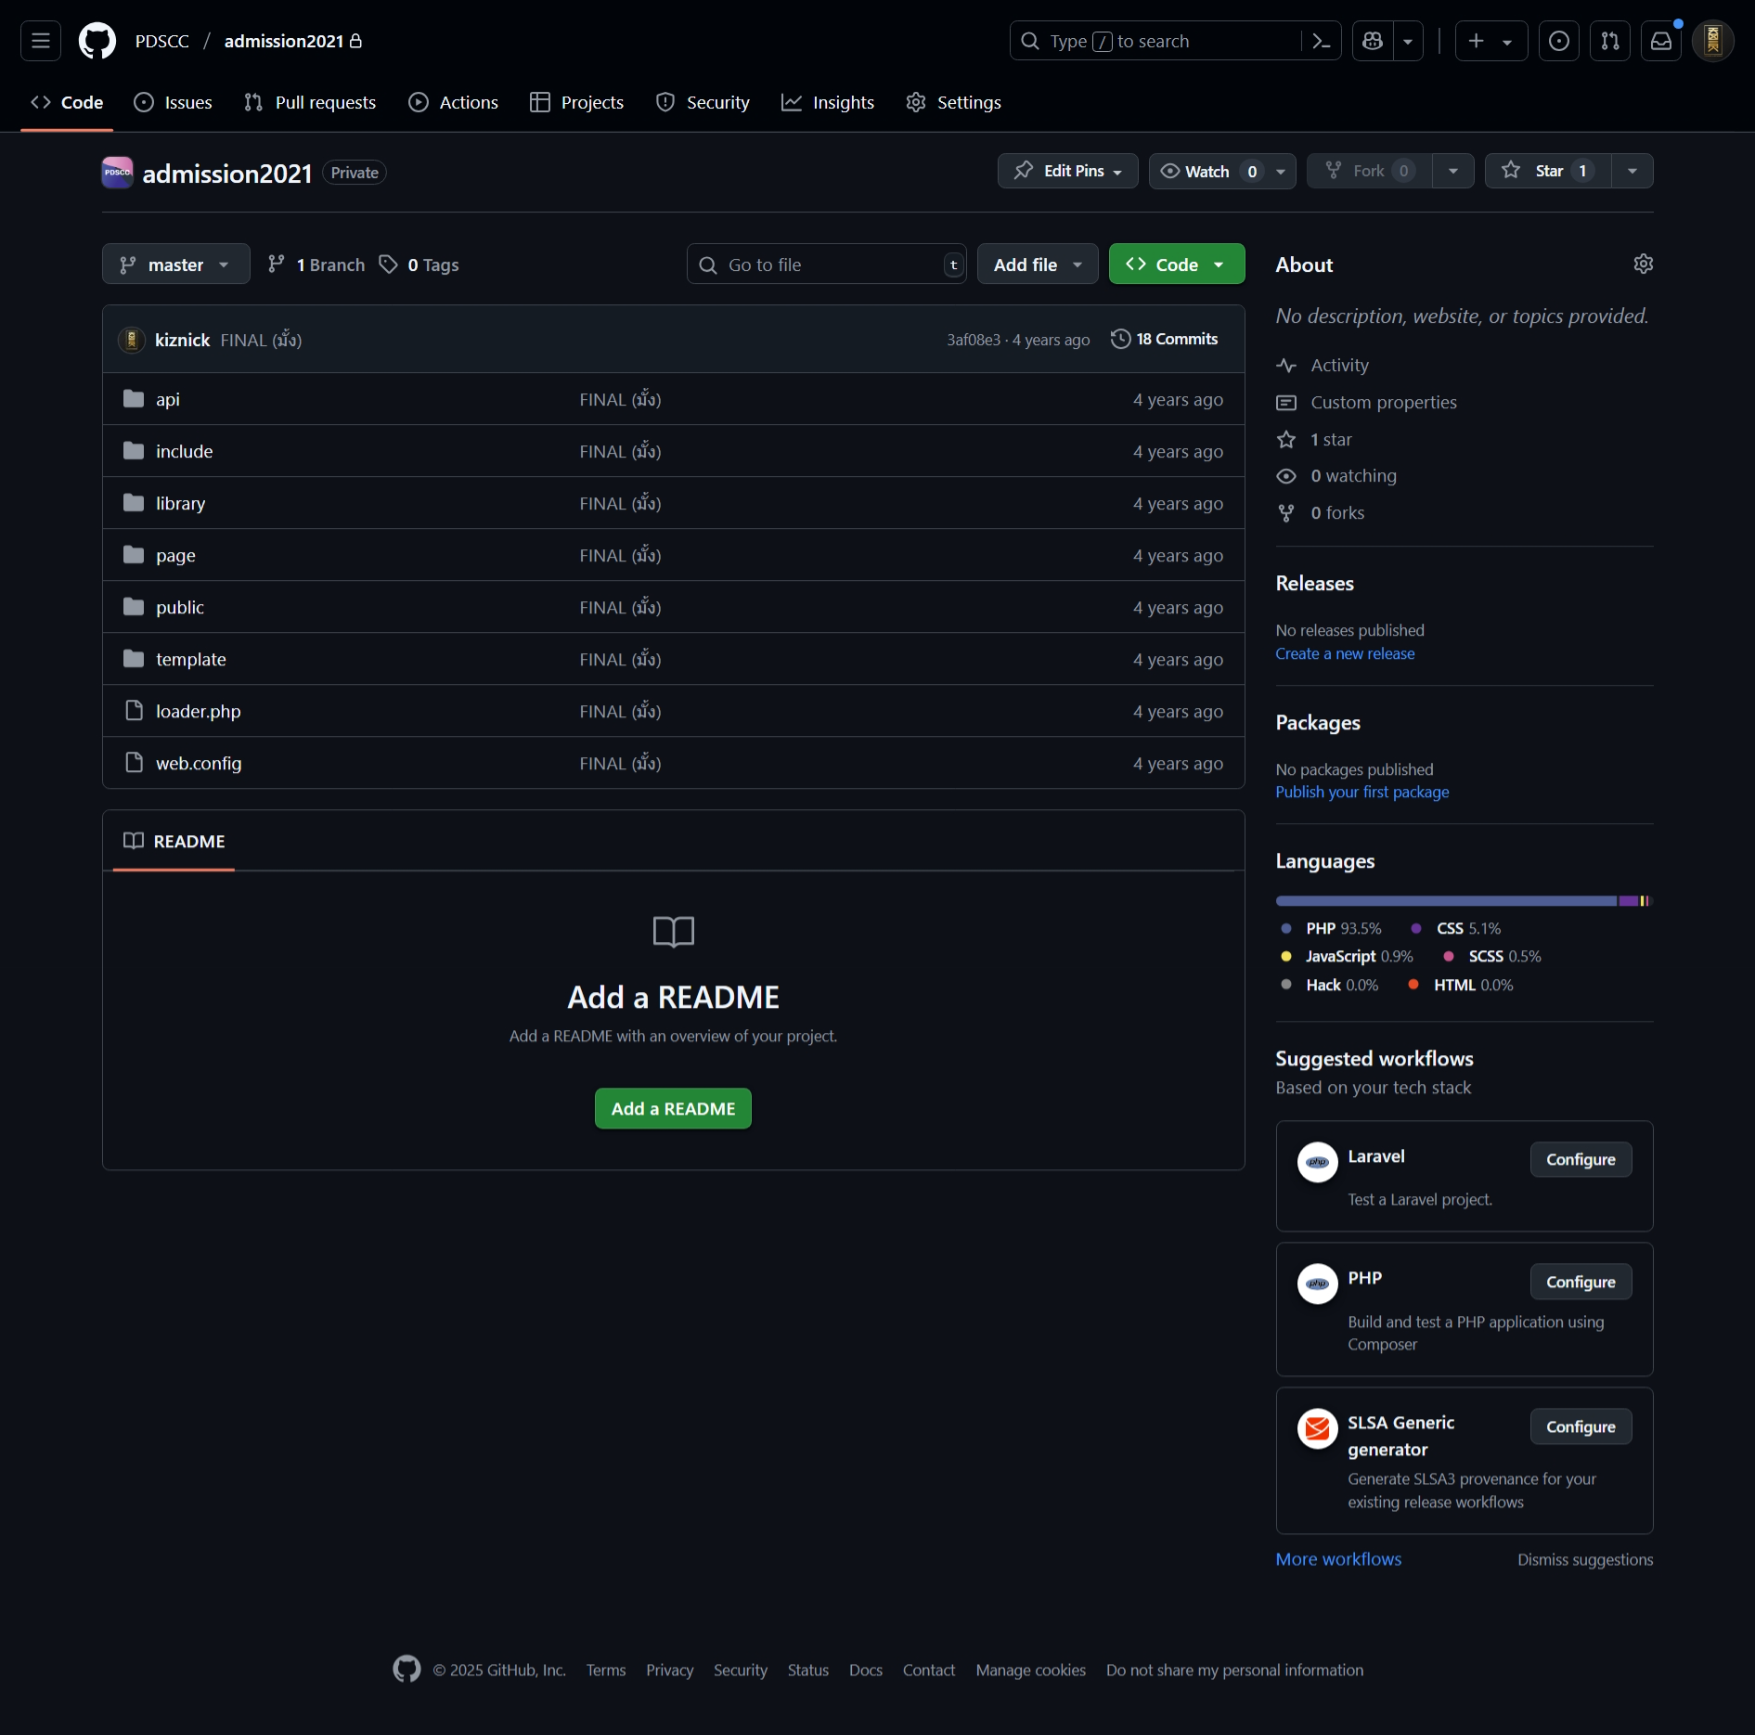This screenshot has height=1735, width=1755.
Task: Open the command palette terminal icon
Action: pos(1321,40)
